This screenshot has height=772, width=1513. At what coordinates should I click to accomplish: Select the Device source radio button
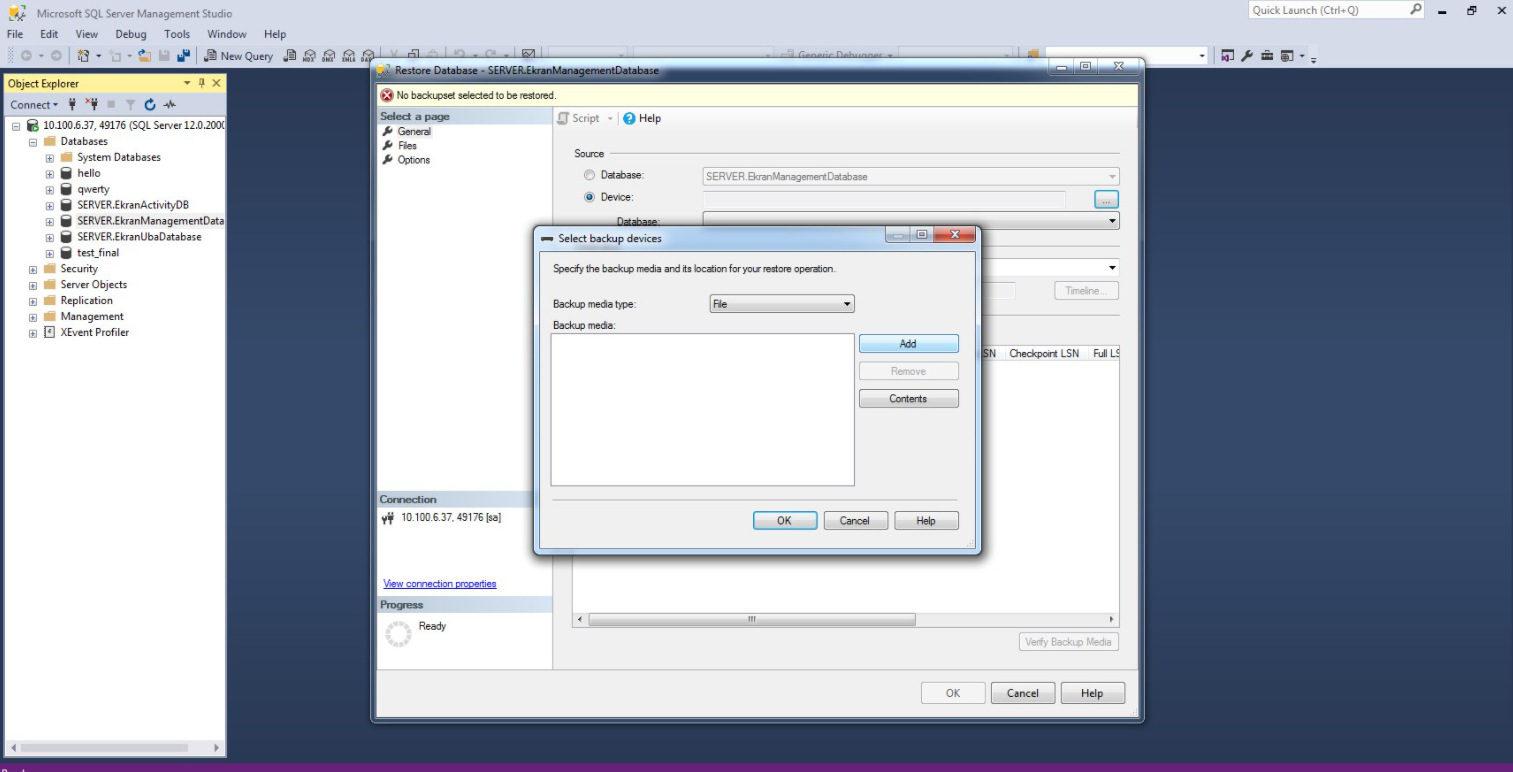[590, 197]
